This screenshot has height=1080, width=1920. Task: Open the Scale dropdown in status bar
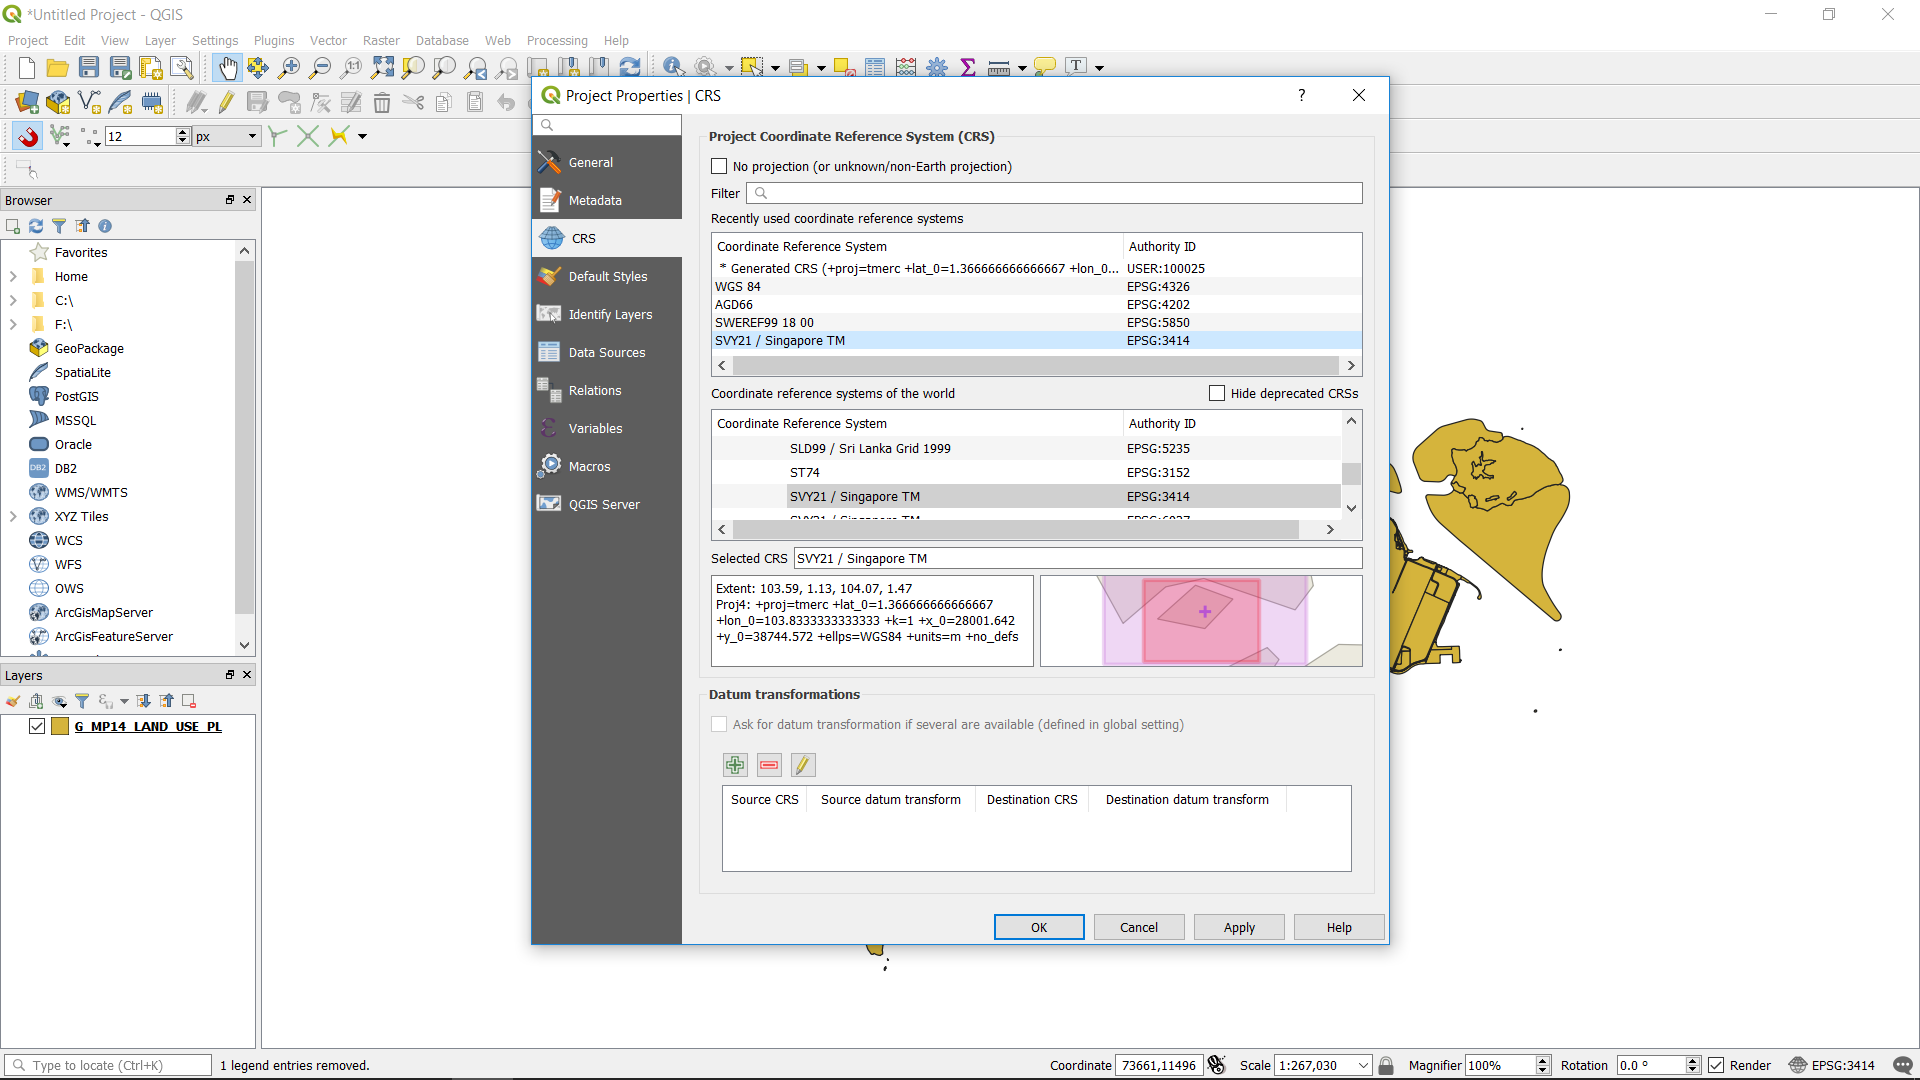click(x=1362, y=1065)
